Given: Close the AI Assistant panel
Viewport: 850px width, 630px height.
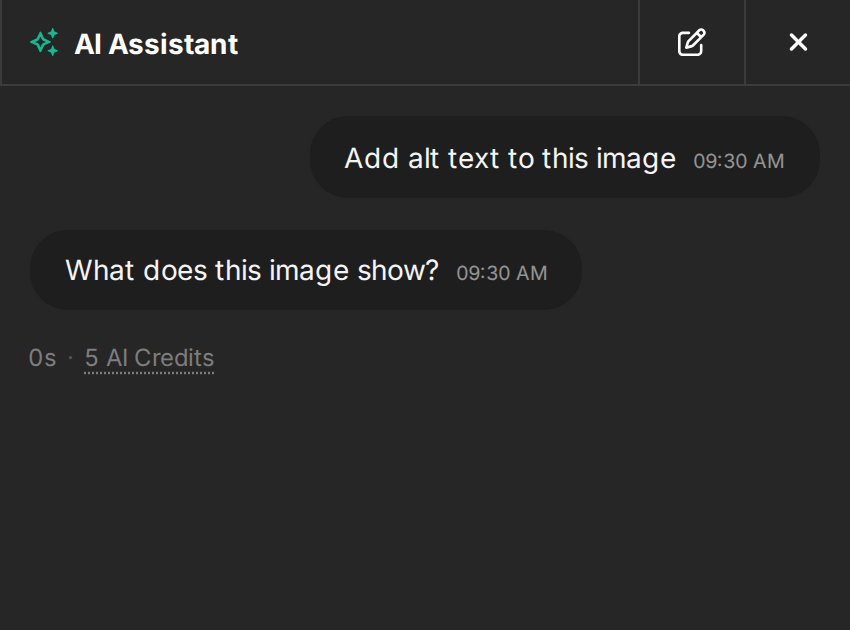Looking at the screenshot, I should 798,42.
